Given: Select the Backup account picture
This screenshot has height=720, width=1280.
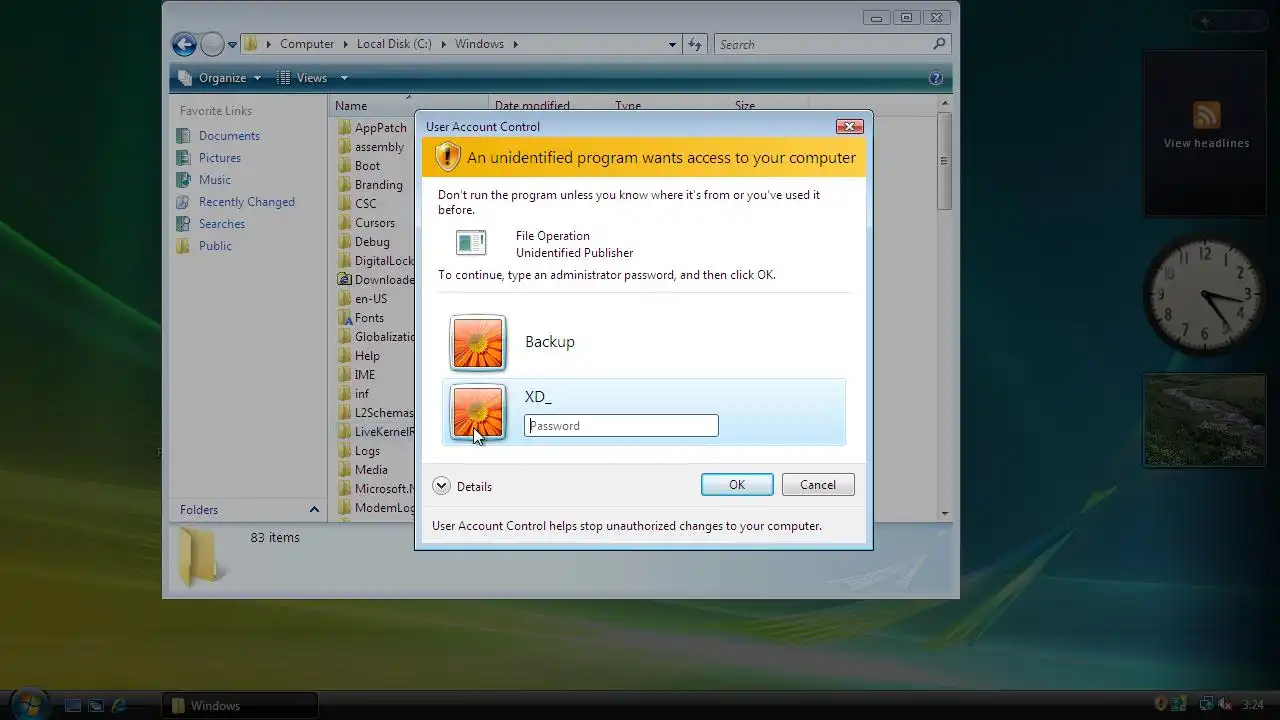Looking at the screenshot, I should (x=478, y=342).
